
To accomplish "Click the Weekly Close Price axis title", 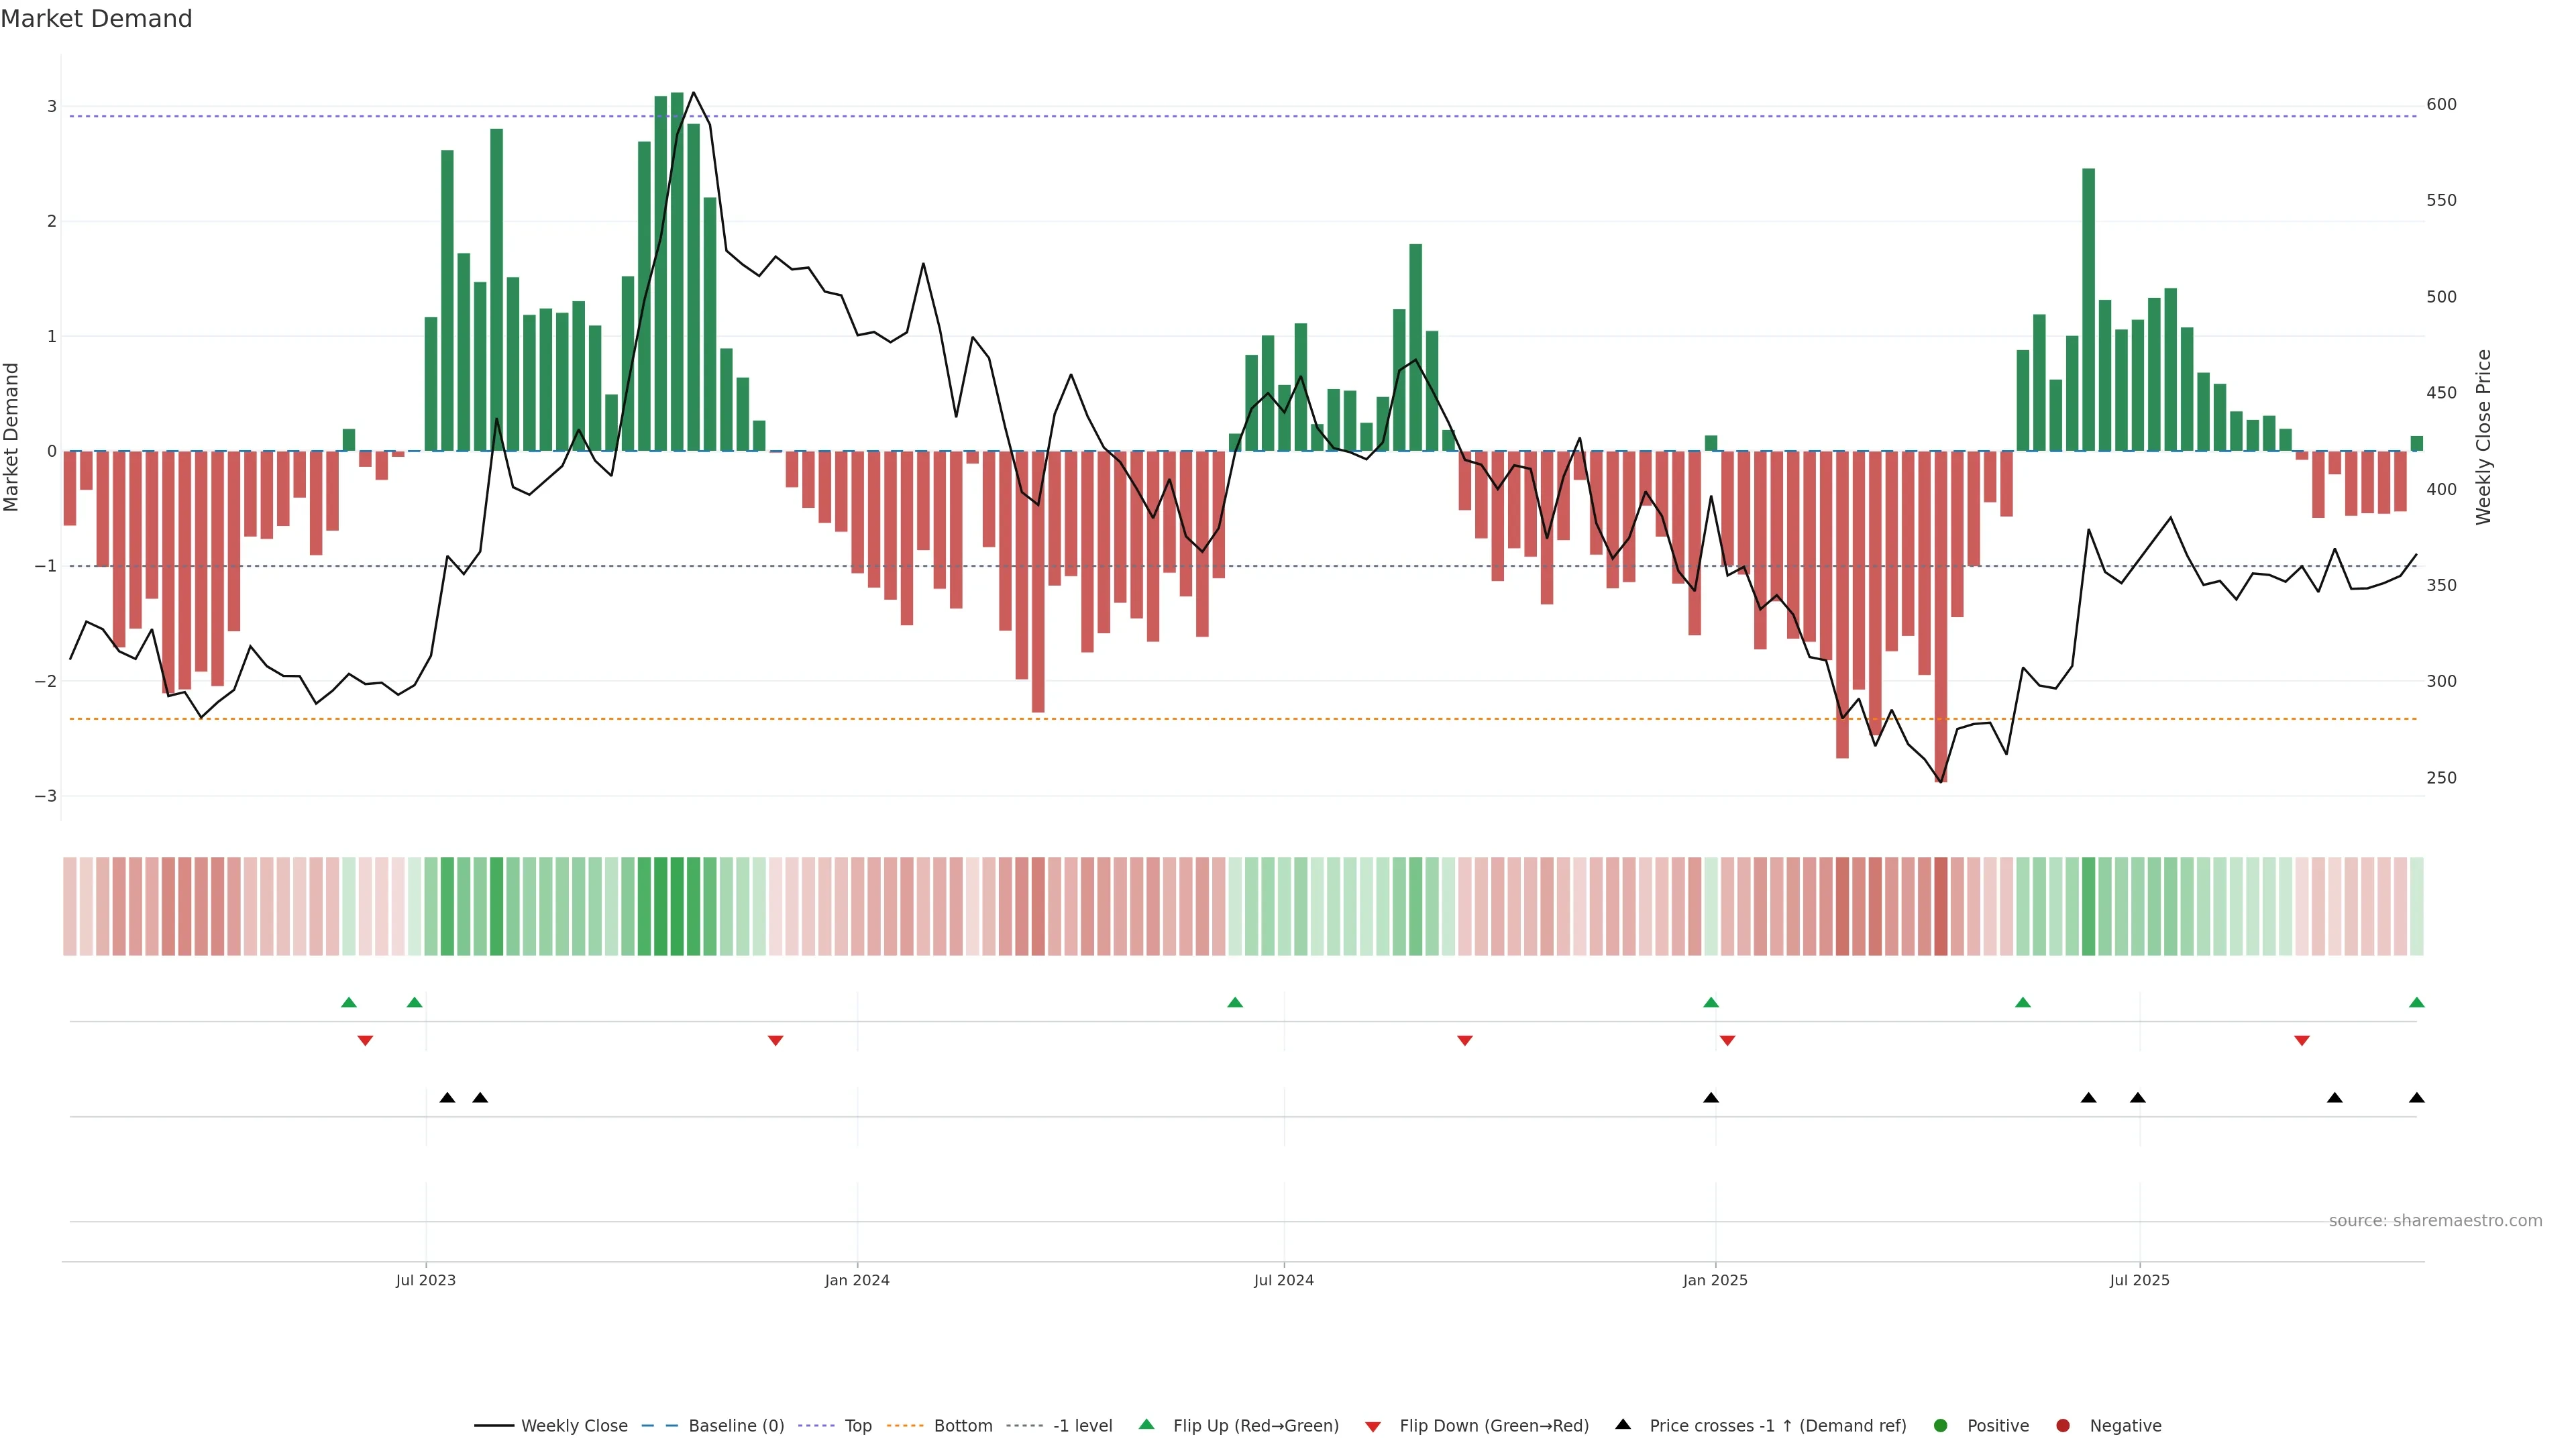I will point(2483,437).
